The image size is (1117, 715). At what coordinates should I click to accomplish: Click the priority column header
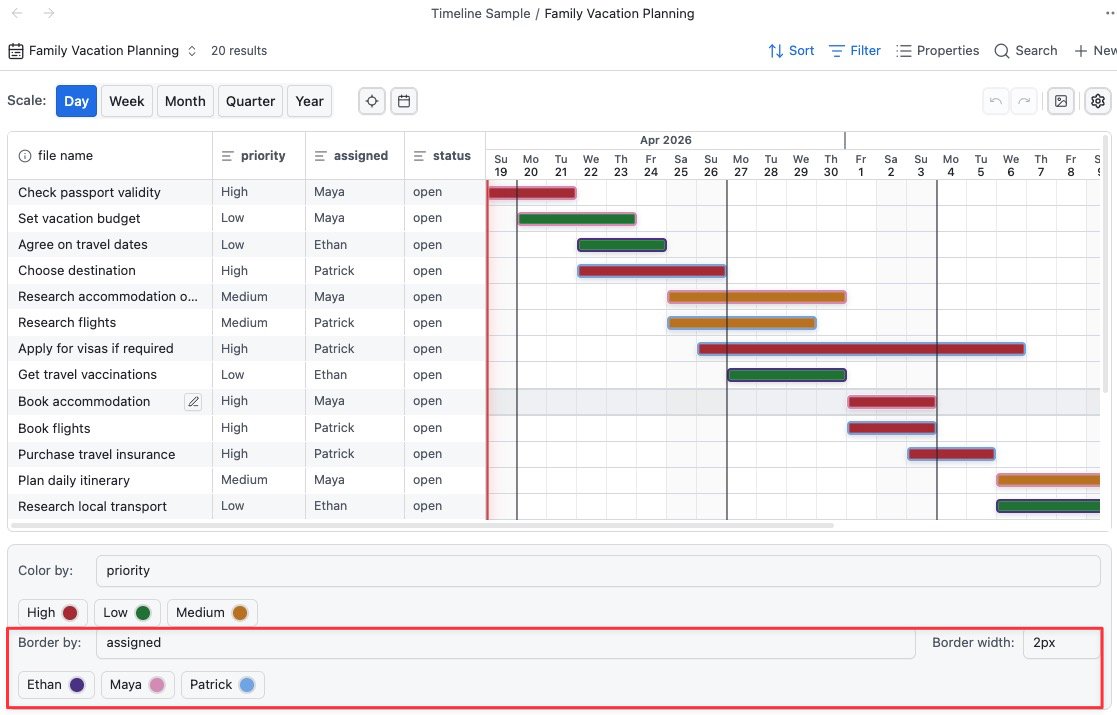259,155
